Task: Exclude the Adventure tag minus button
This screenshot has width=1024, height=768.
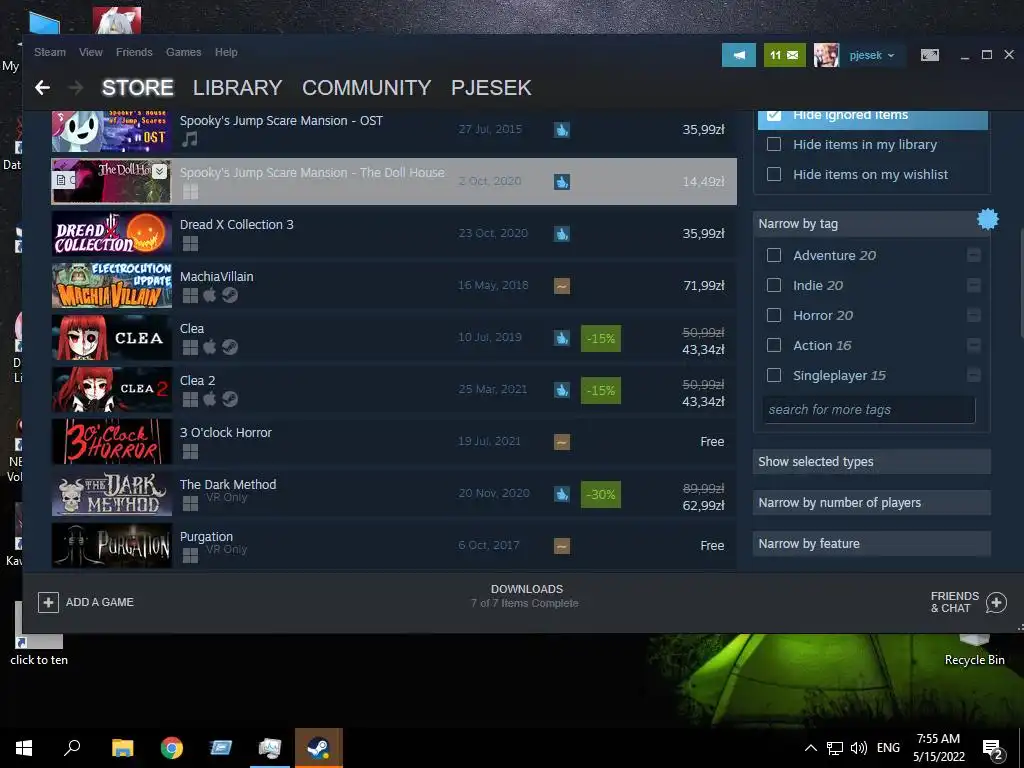Action: [x=974, y=255]
